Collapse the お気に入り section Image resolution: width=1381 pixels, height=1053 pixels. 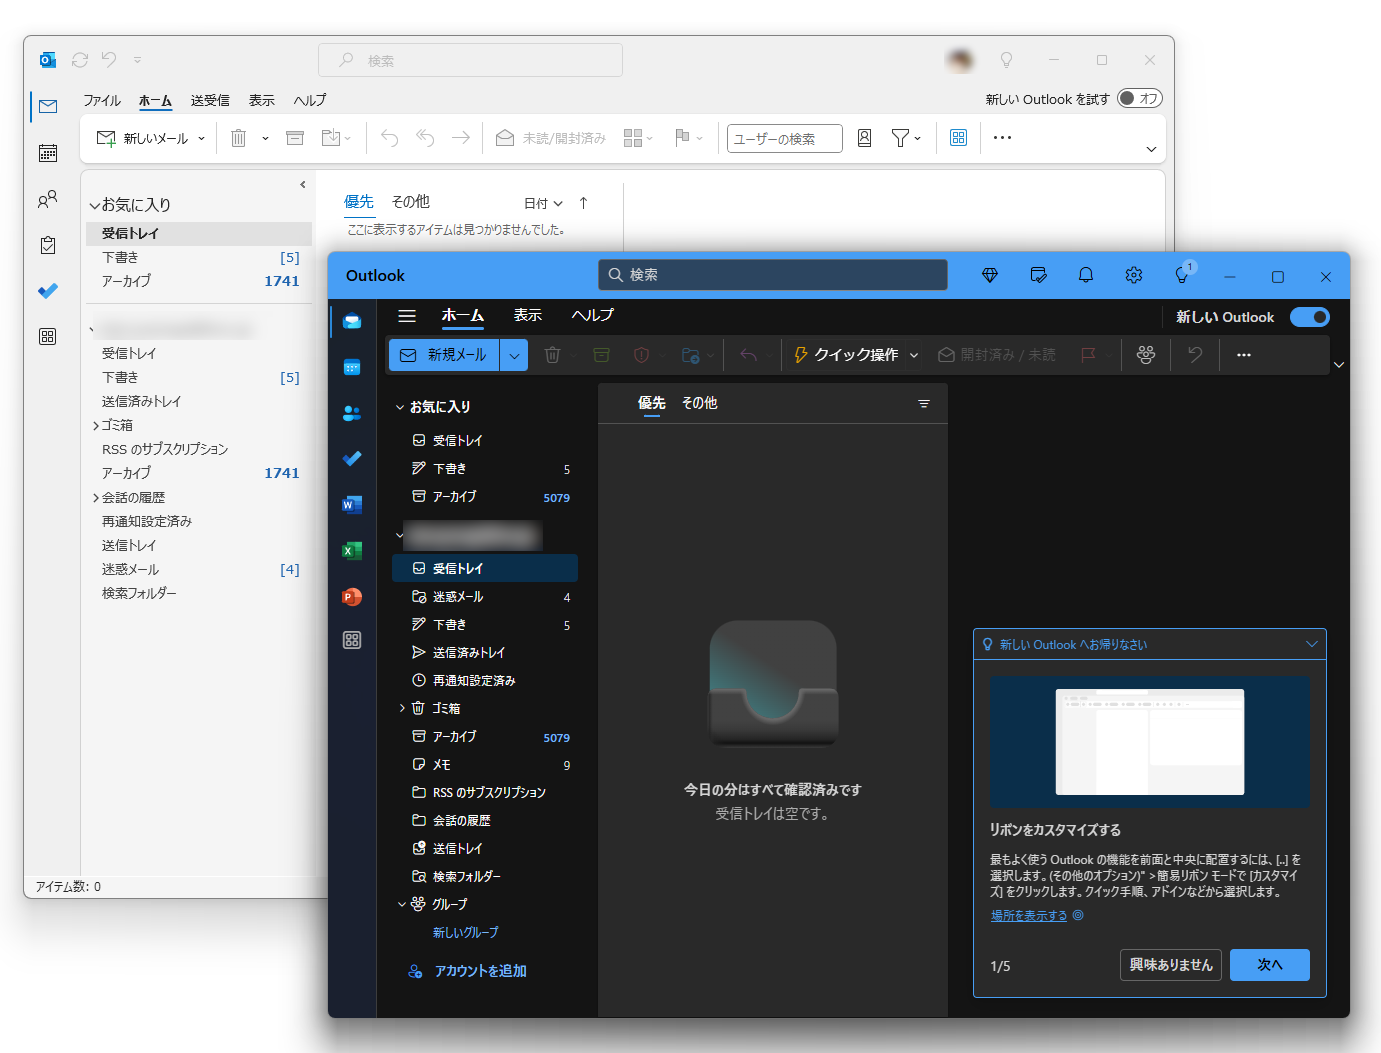click(399, 406)
